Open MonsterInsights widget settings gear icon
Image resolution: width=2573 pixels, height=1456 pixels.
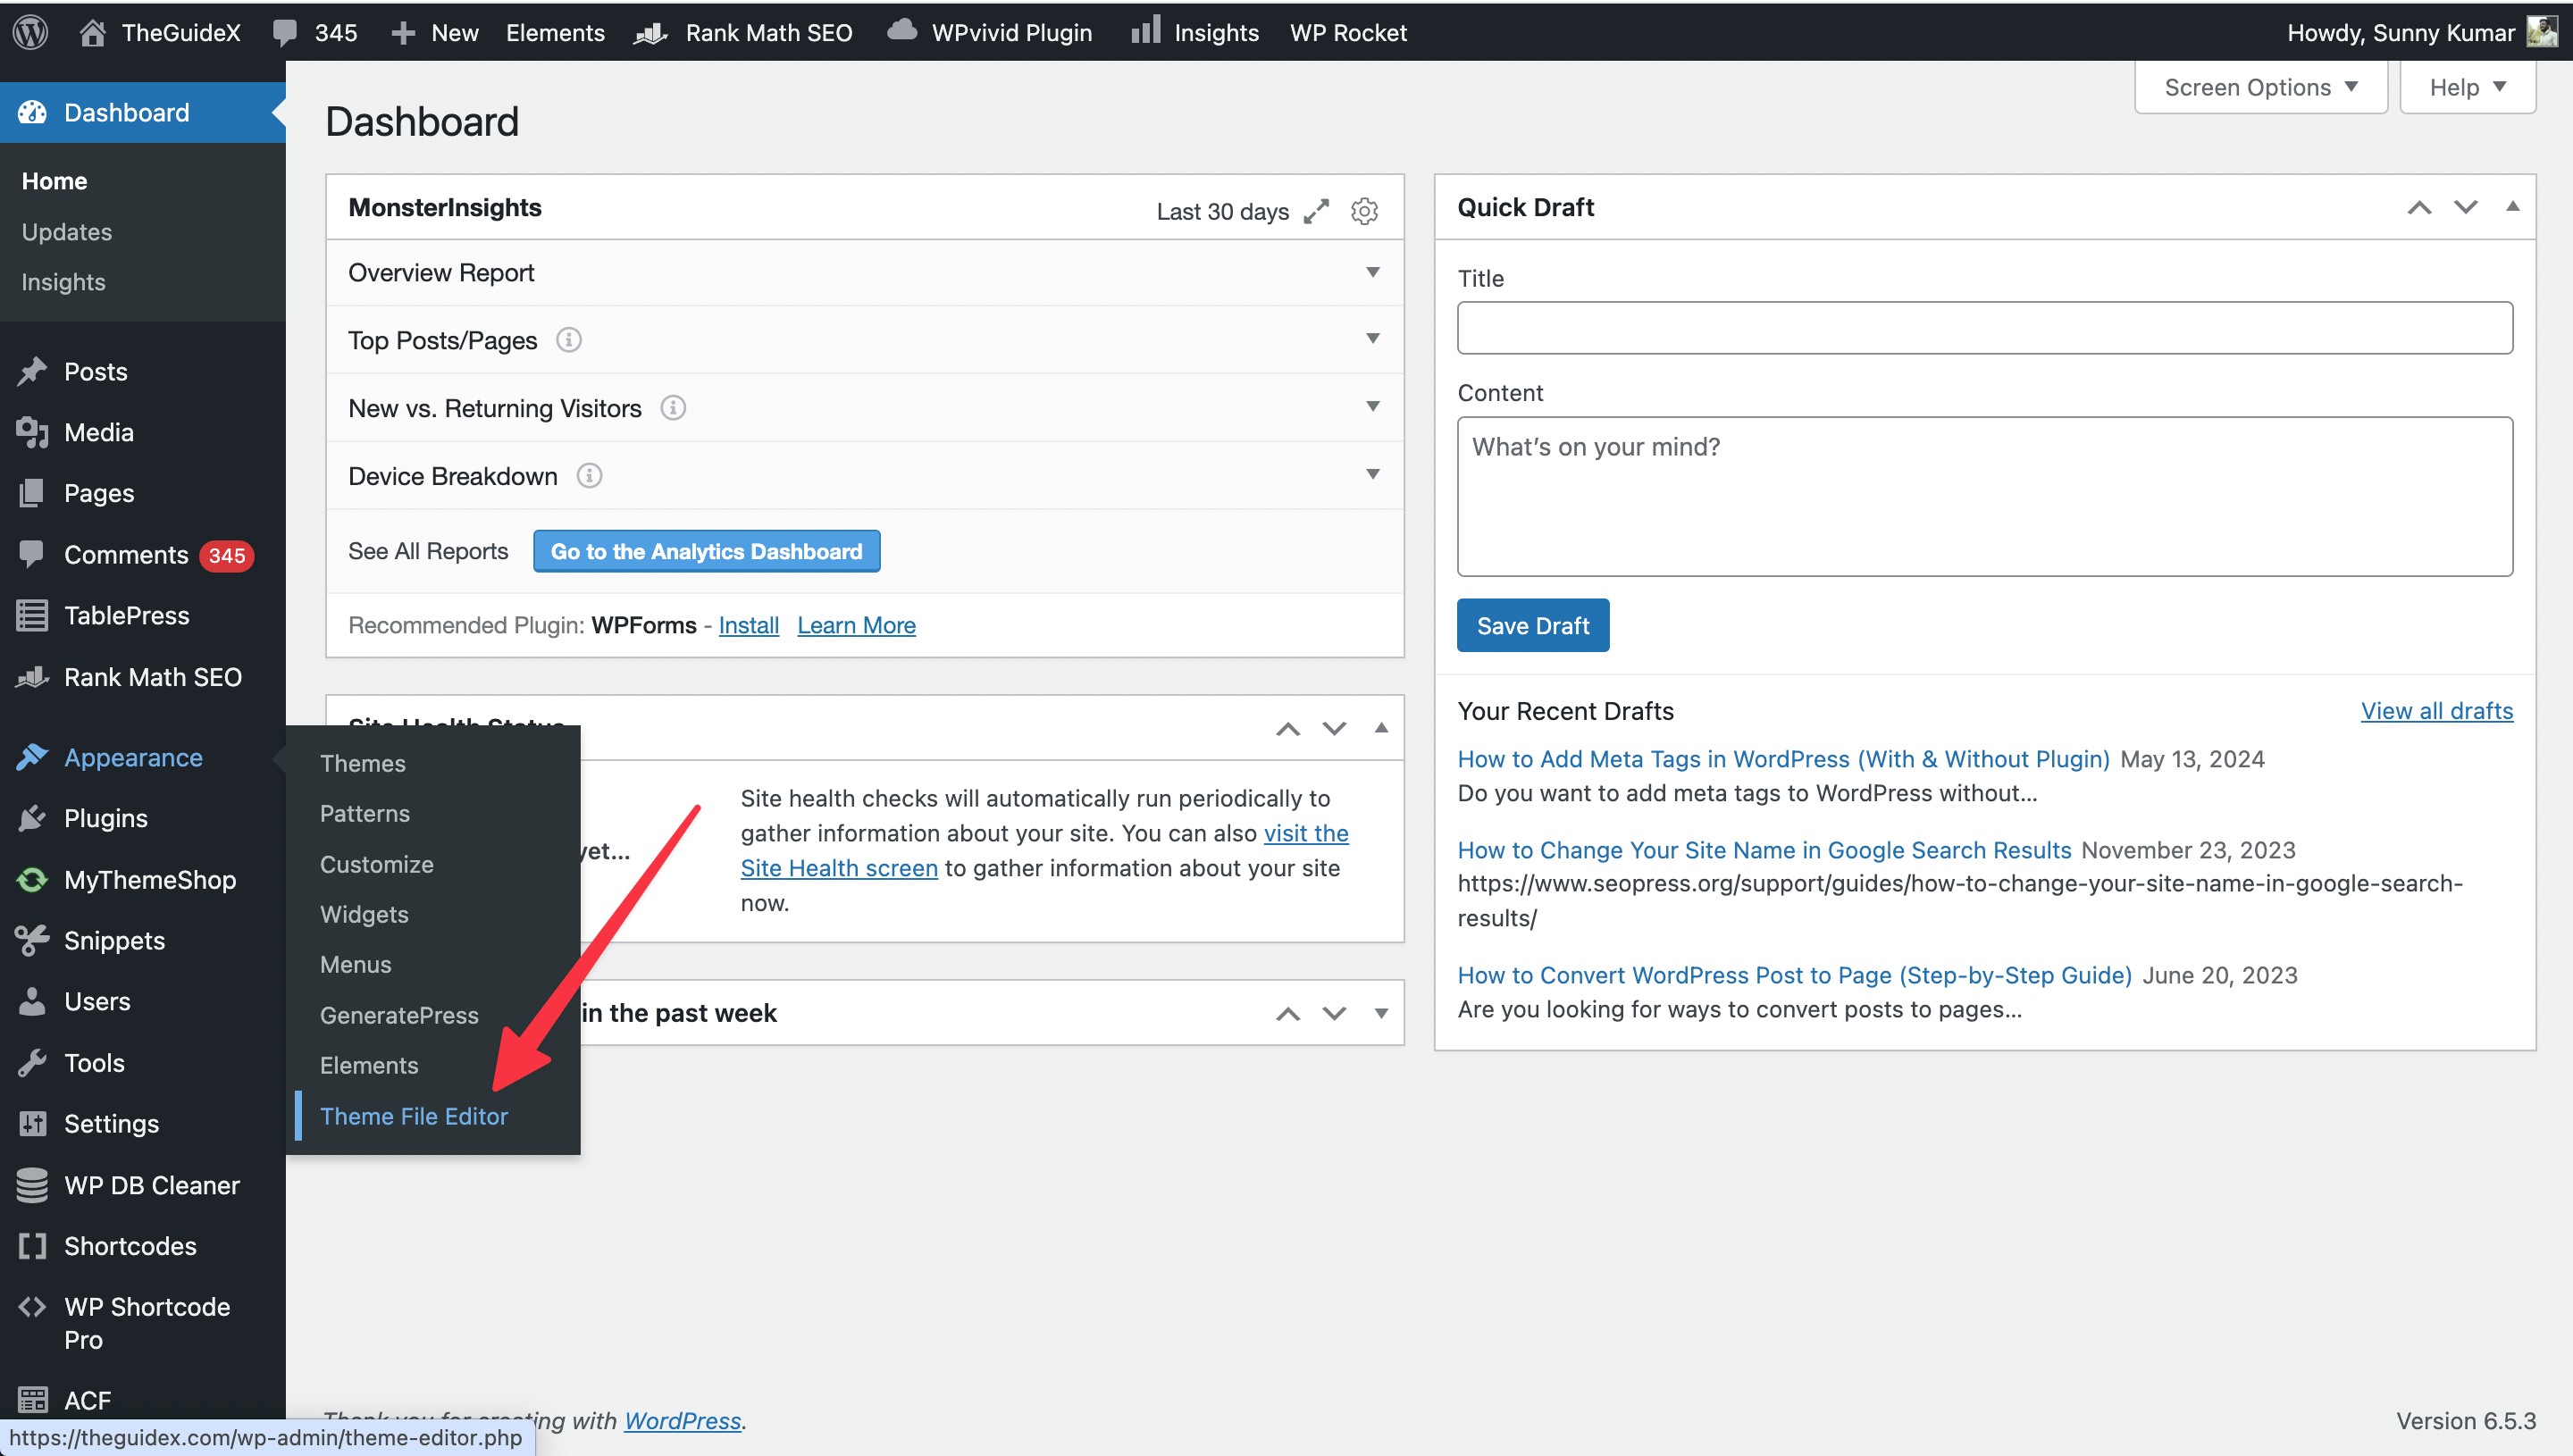[x=1364, y=211]
